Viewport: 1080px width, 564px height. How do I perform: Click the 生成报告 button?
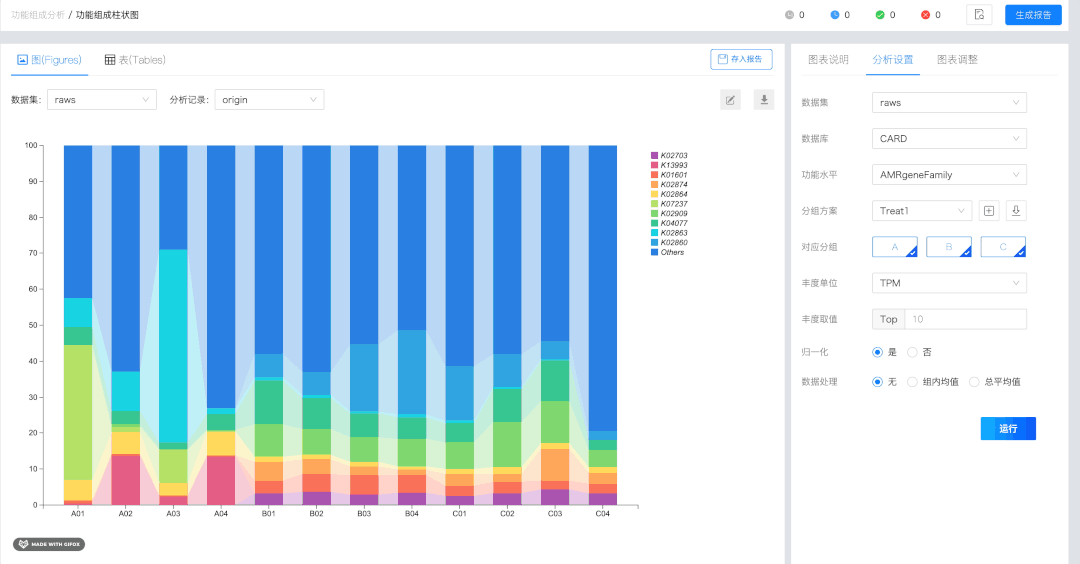[1033, 14]
